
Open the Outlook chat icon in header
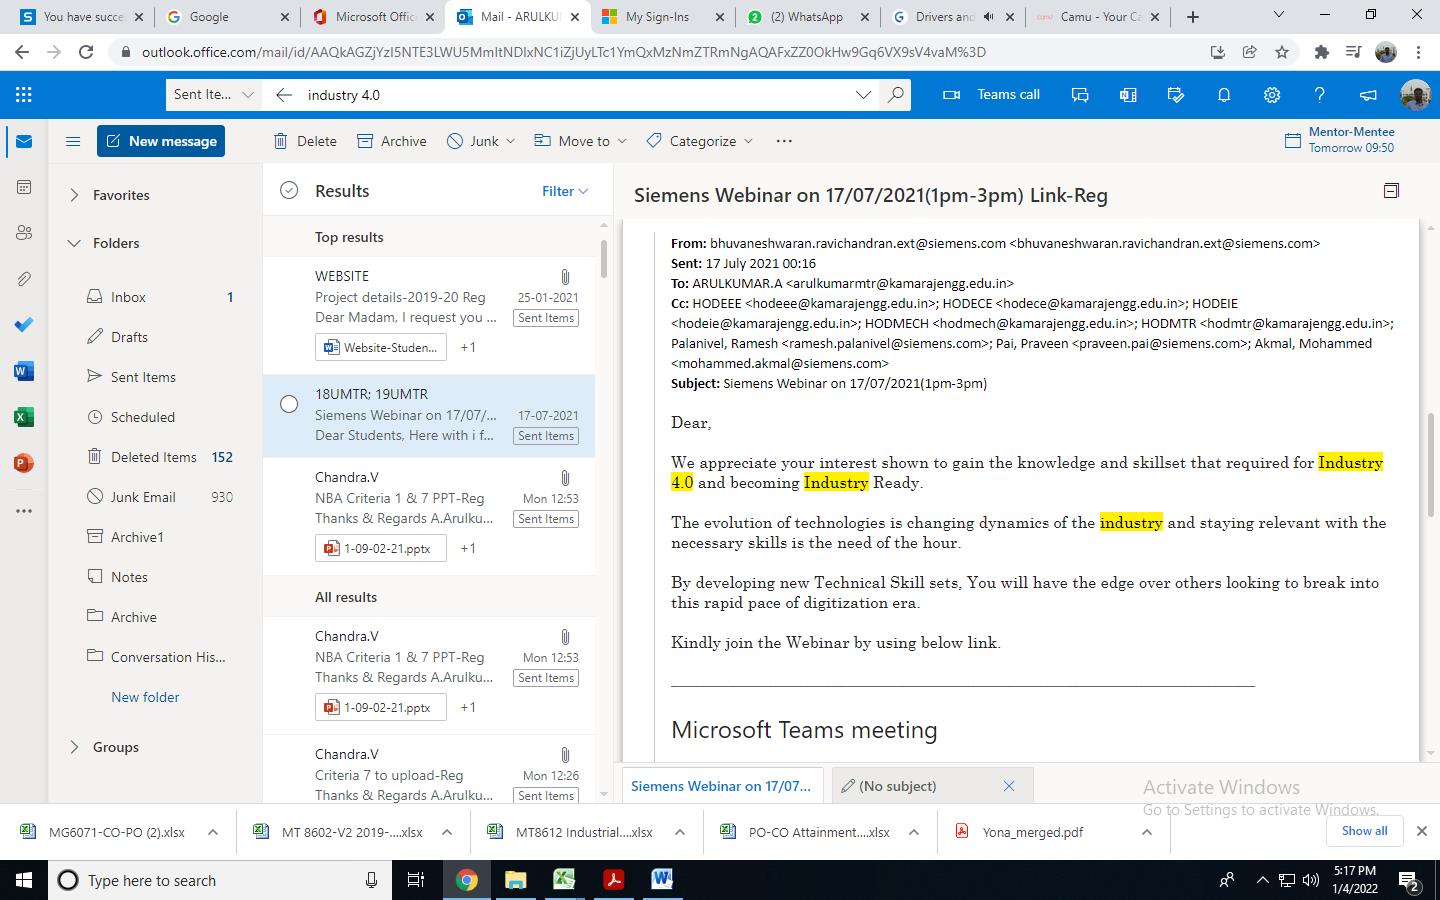1080,95
